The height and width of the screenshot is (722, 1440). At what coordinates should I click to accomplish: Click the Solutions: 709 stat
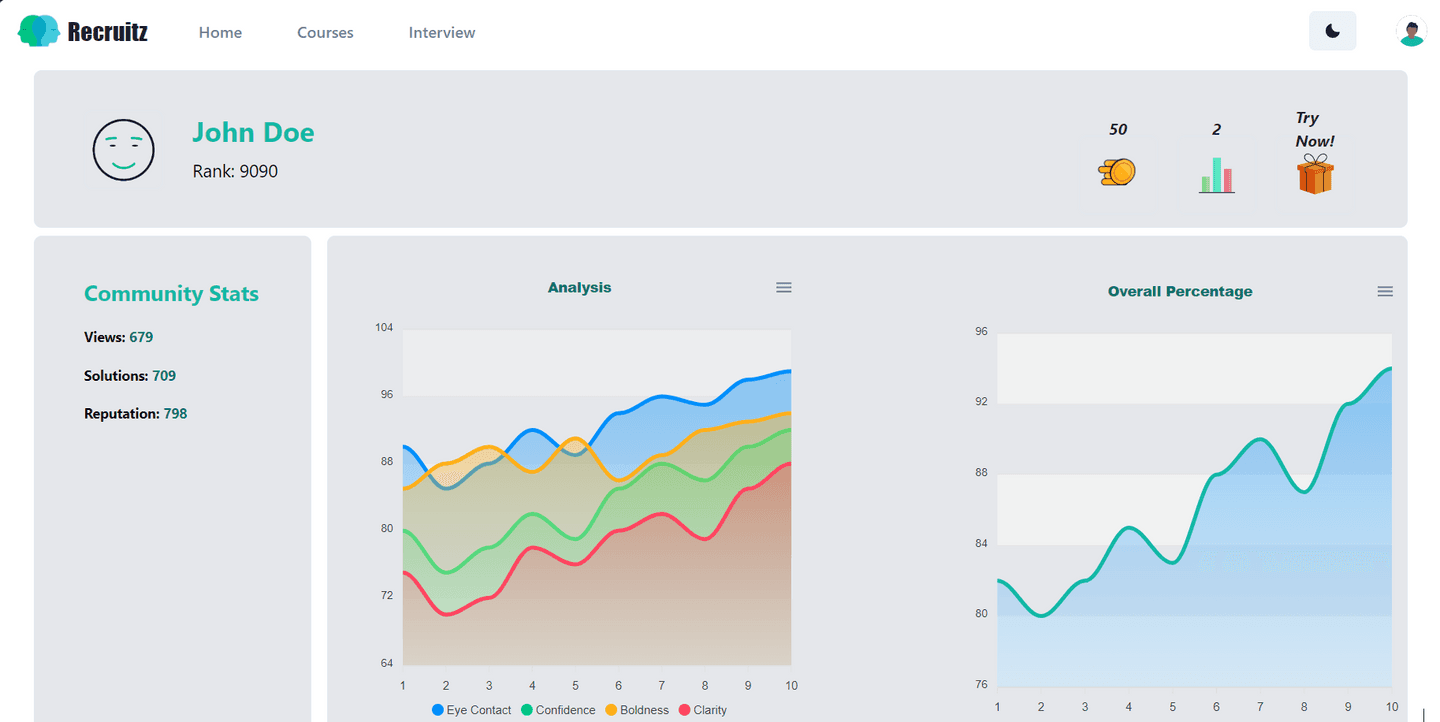pos(130,376)
